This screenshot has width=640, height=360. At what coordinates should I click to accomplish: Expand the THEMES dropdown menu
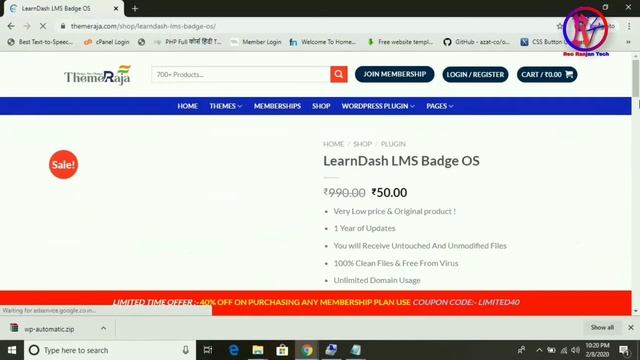coord(226,106)
